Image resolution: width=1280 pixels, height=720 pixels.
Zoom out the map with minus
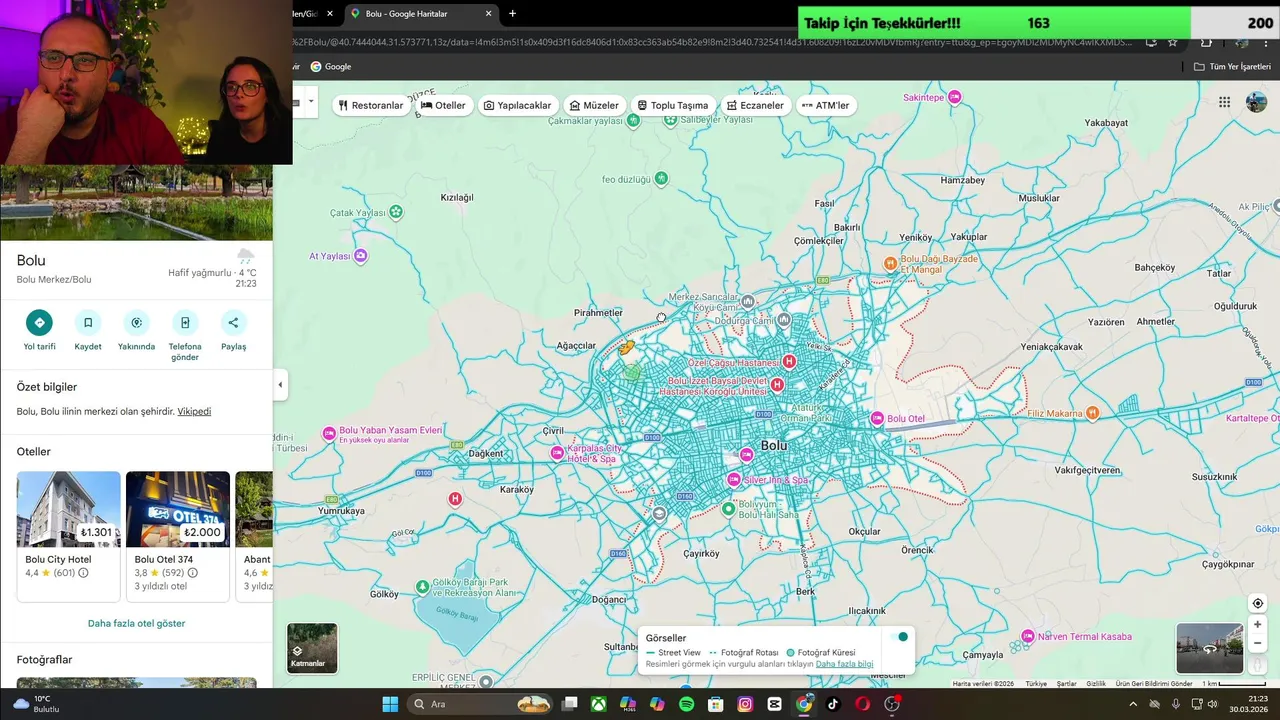[1258, 644]
